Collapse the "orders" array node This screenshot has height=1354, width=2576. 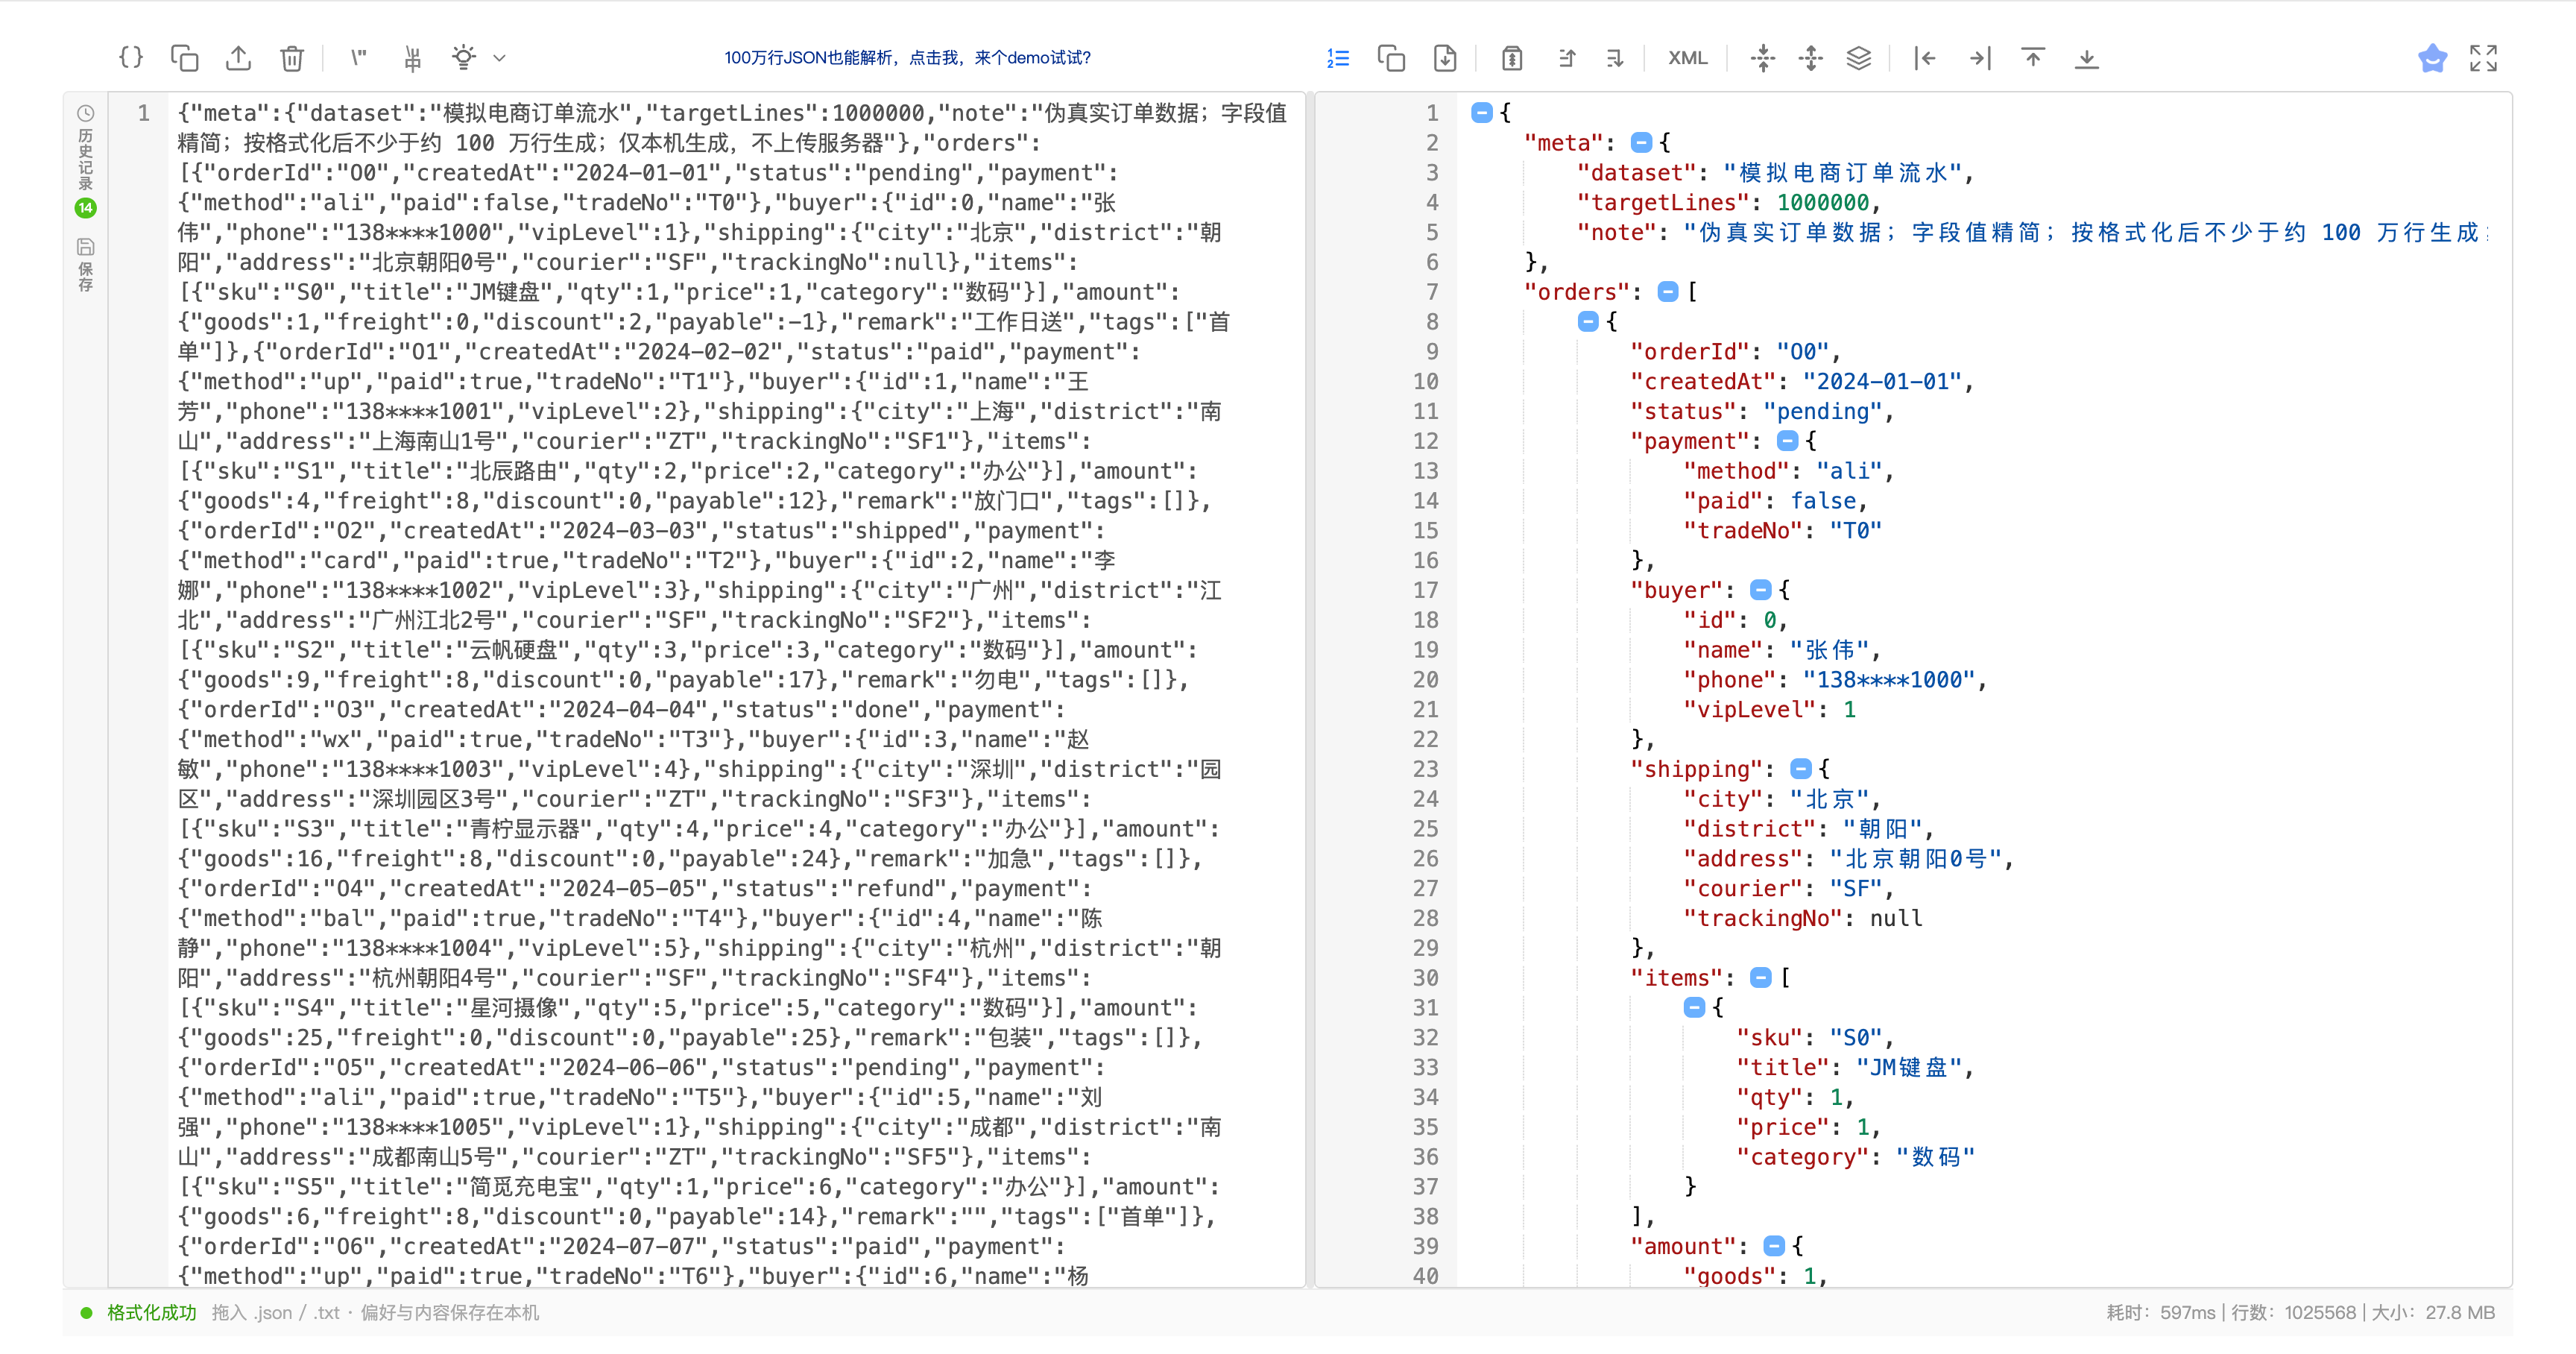[1667, 291]
